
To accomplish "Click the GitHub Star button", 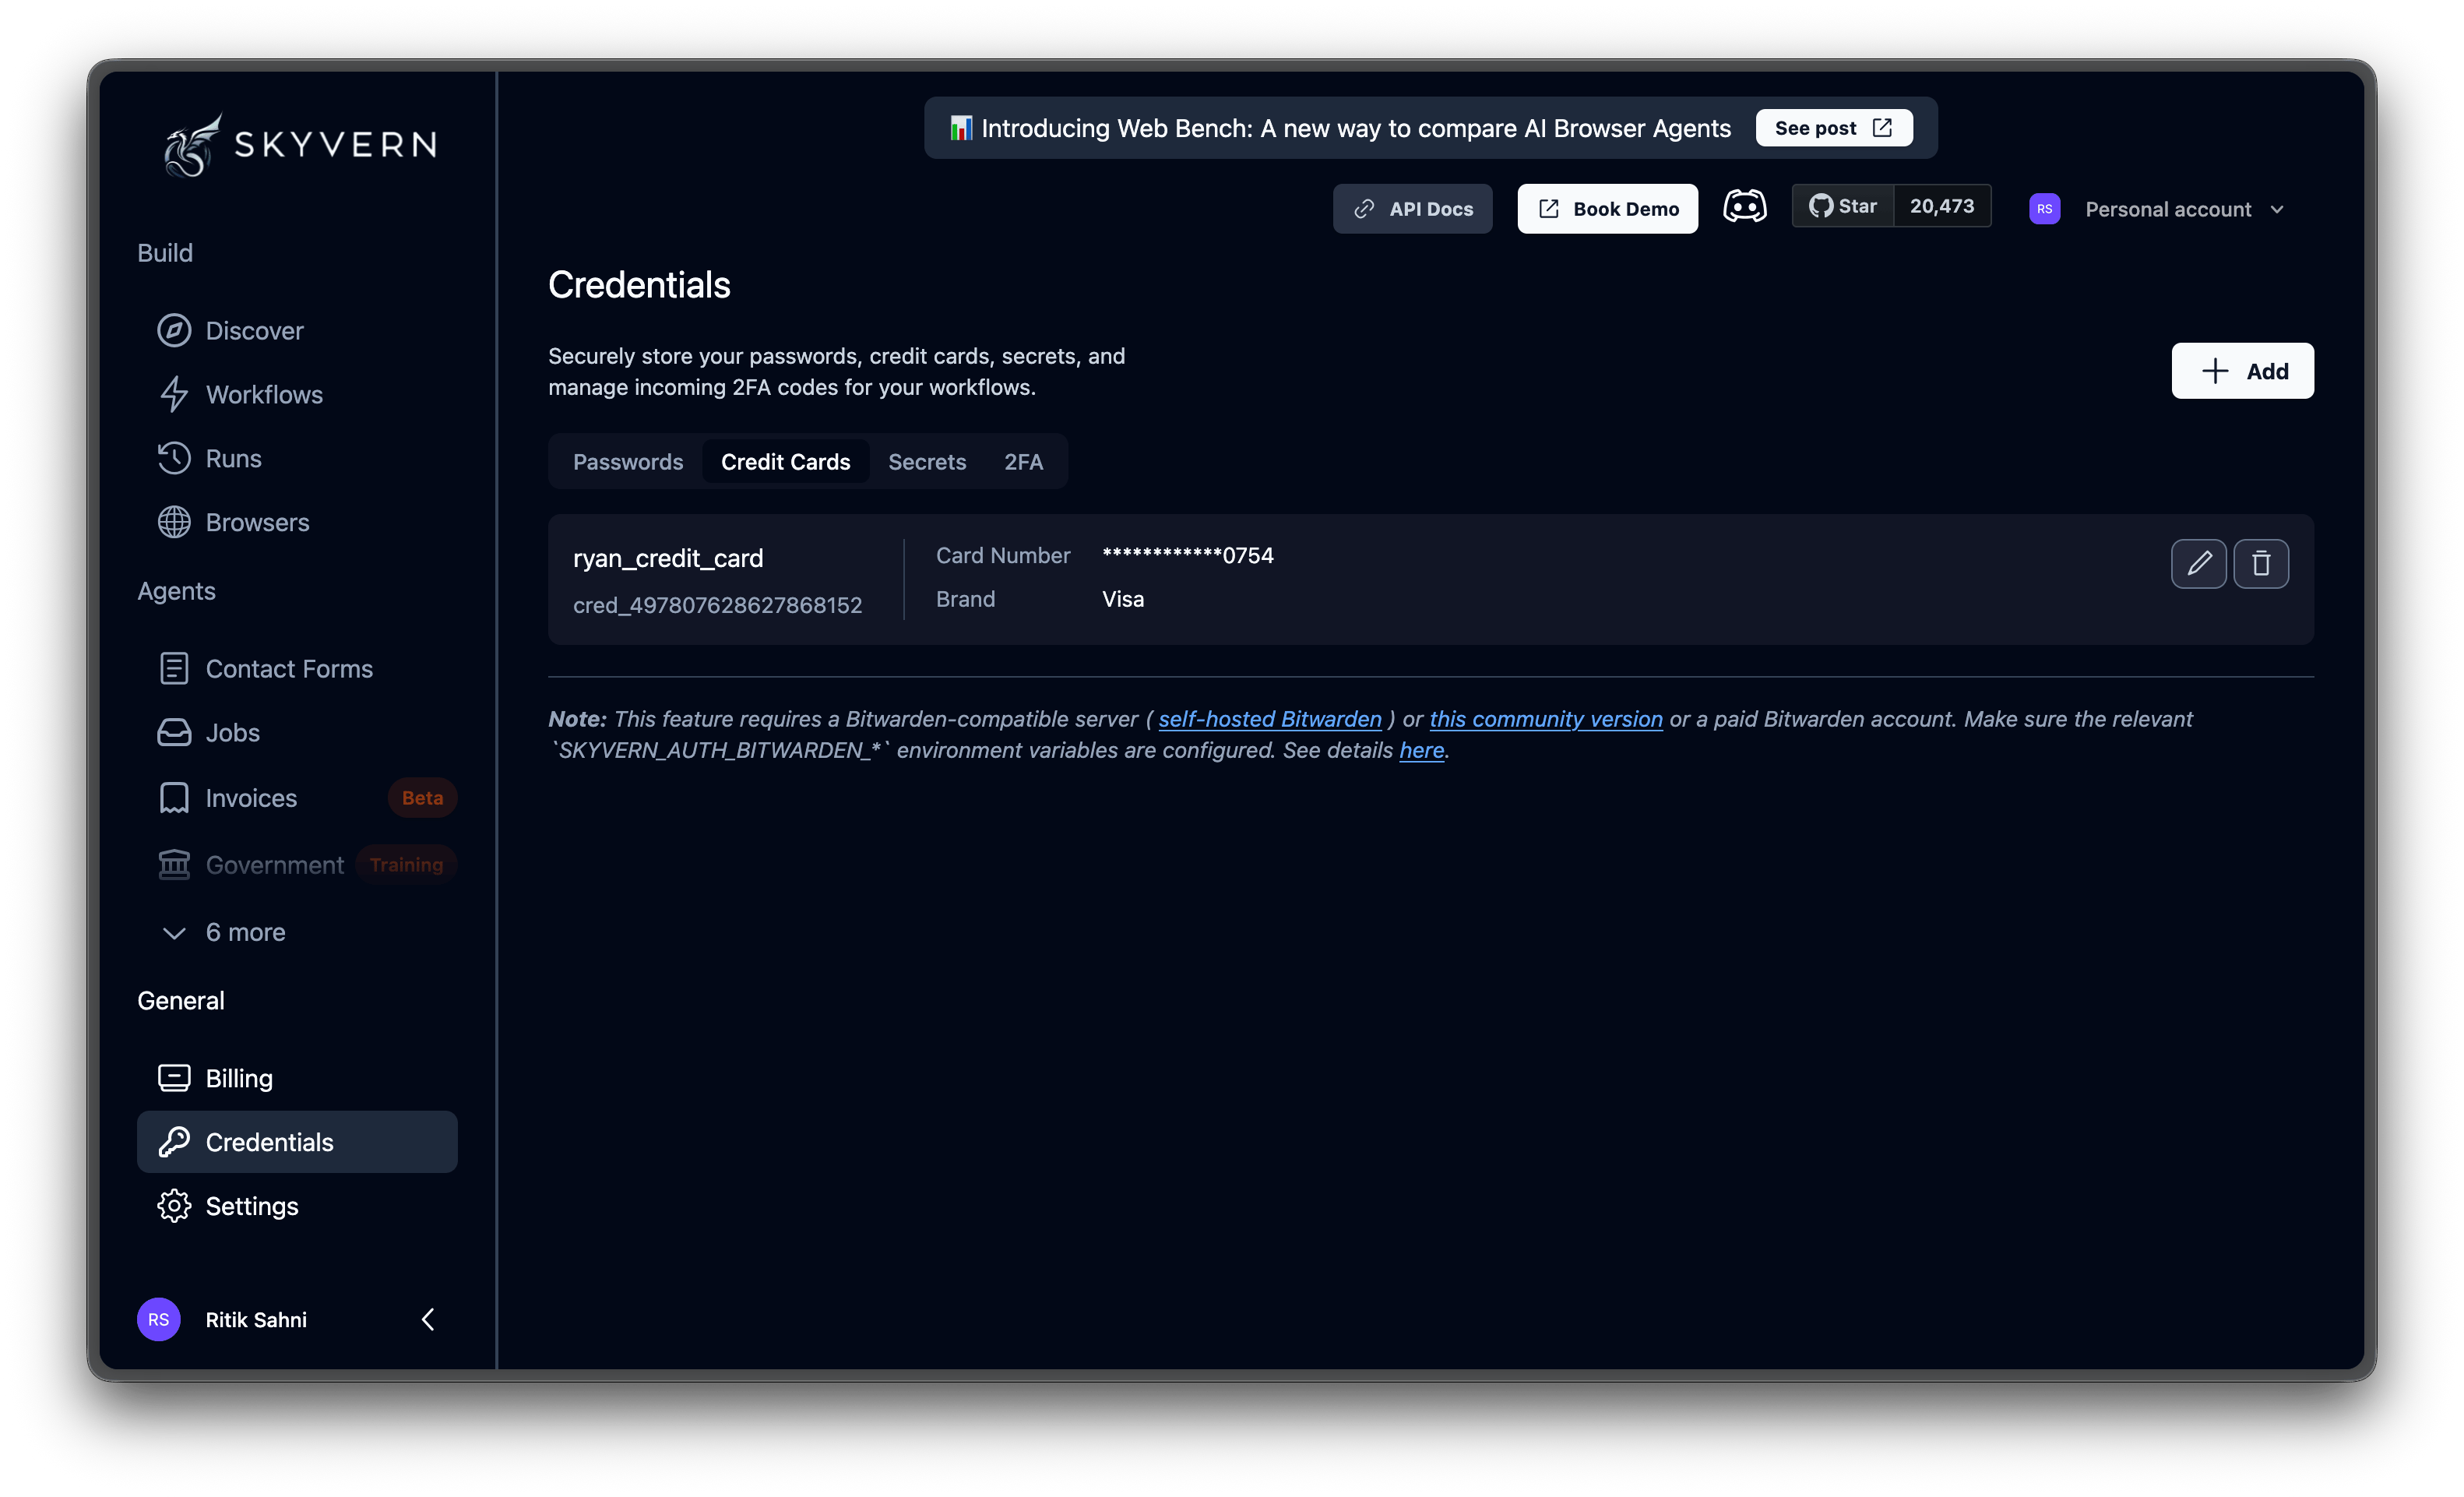I will pyautogui.click(x=1843, y=206).
